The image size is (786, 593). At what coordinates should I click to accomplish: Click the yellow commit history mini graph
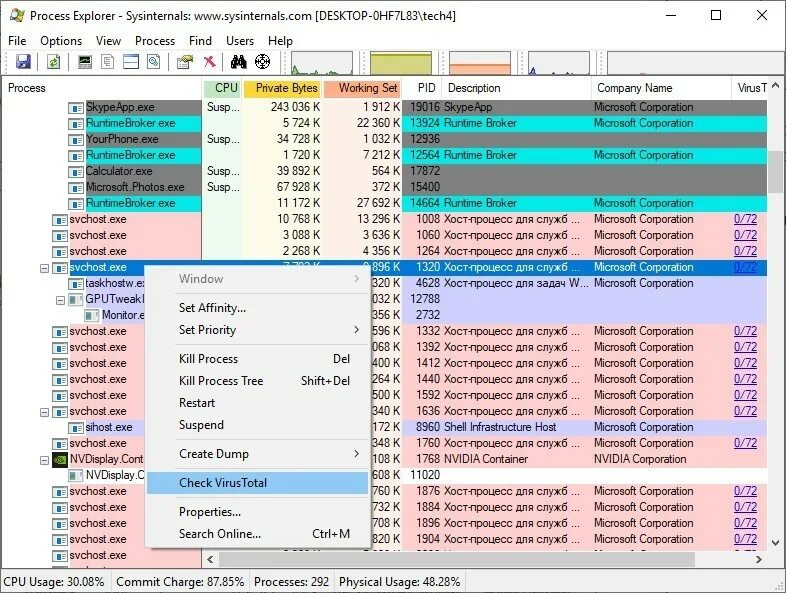401,63
